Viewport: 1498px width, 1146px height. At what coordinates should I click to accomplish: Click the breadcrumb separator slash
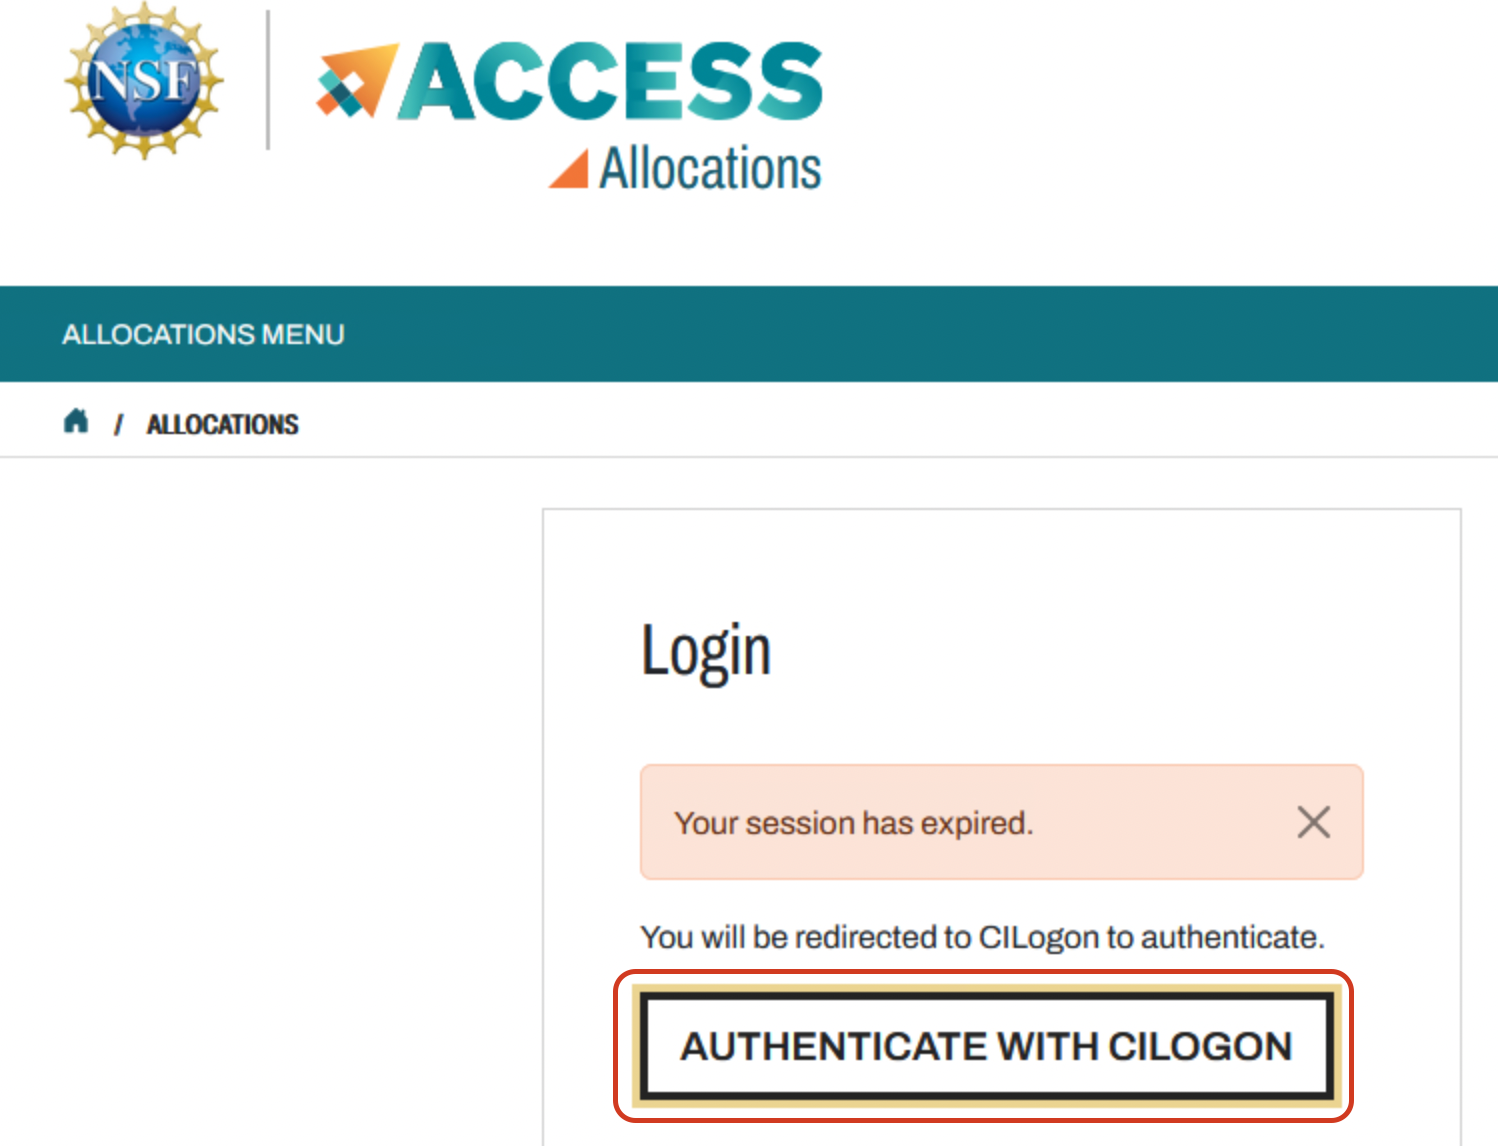[119, 424]
